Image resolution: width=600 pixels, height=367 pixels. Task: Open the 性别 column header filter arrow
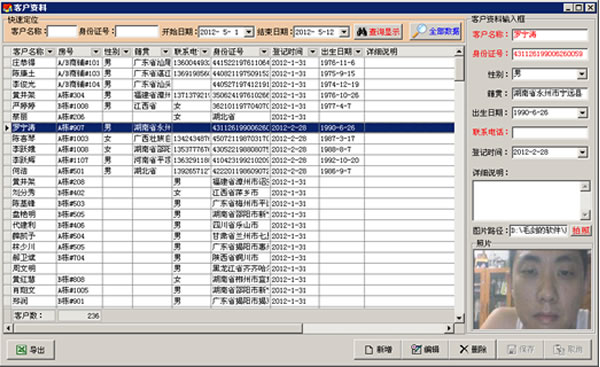pyautogui.click(x=126, y=52)
